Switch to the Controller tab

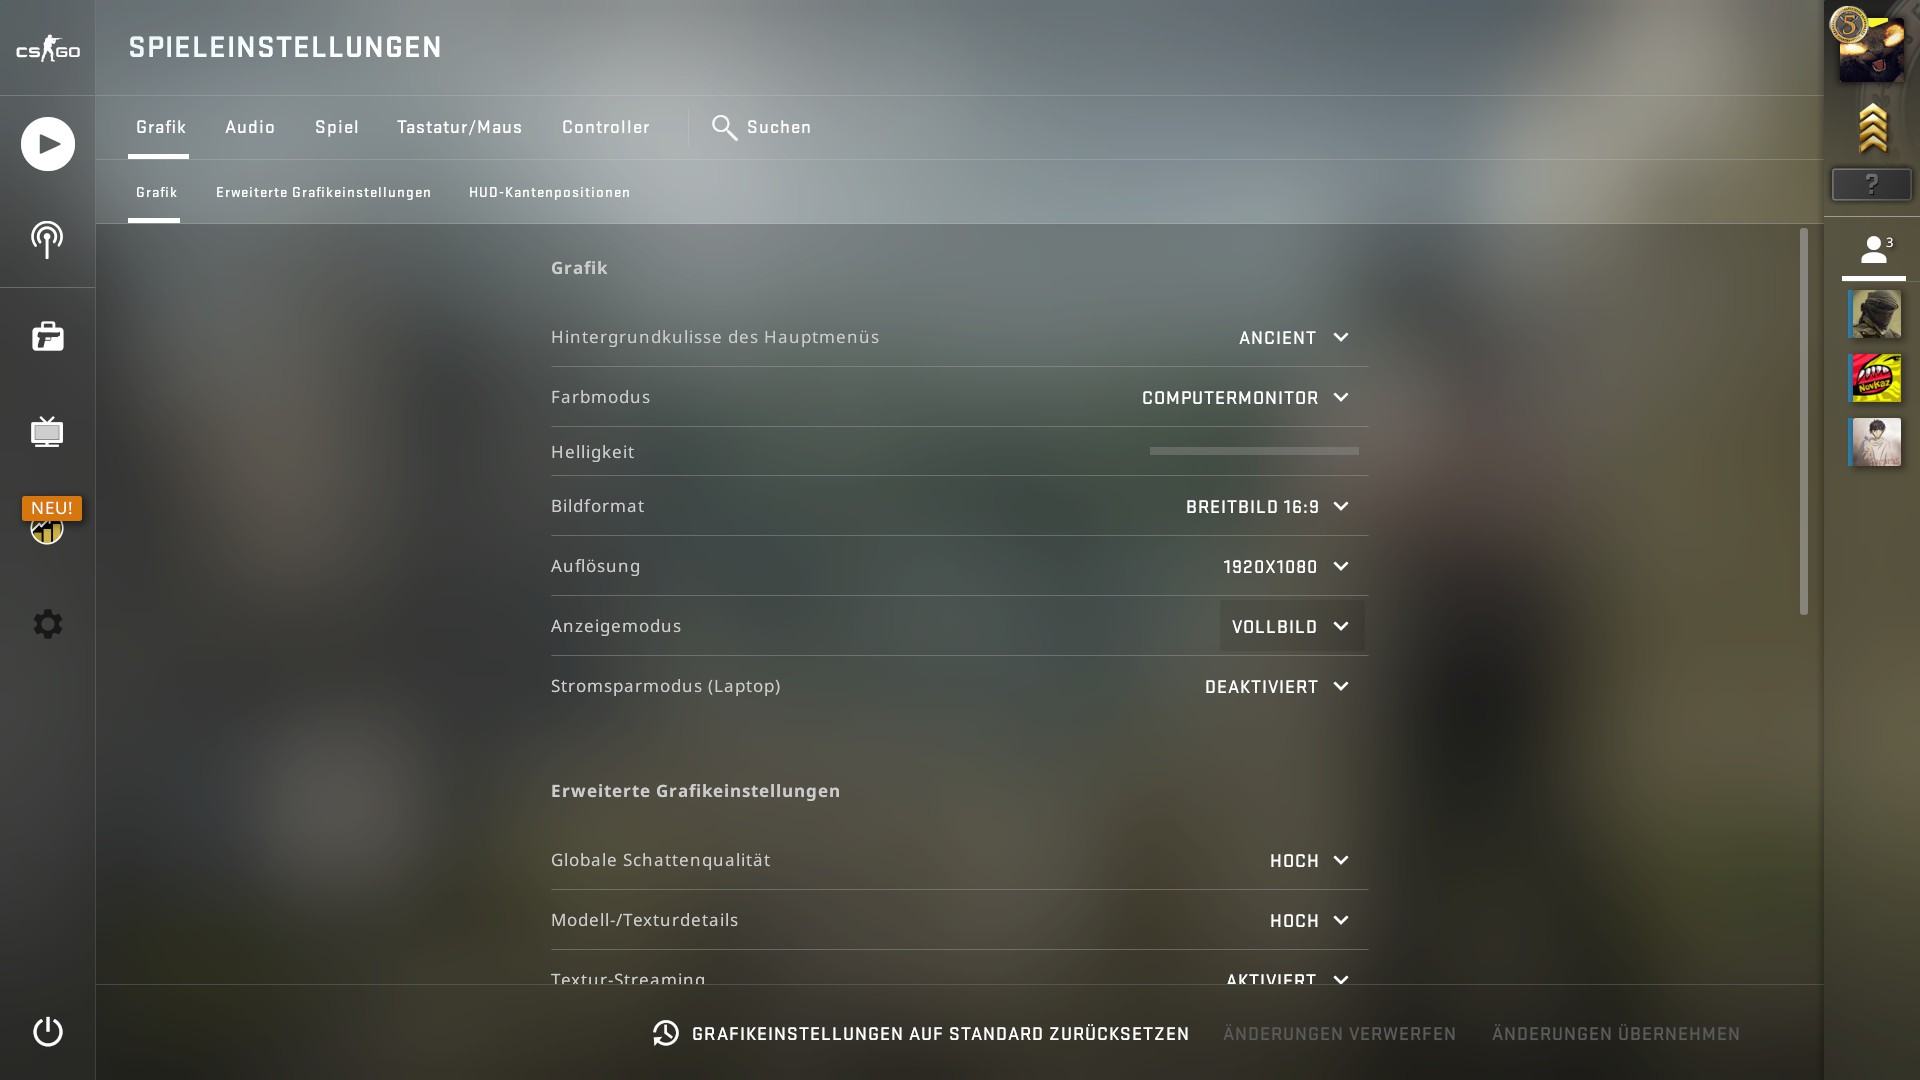606,128
